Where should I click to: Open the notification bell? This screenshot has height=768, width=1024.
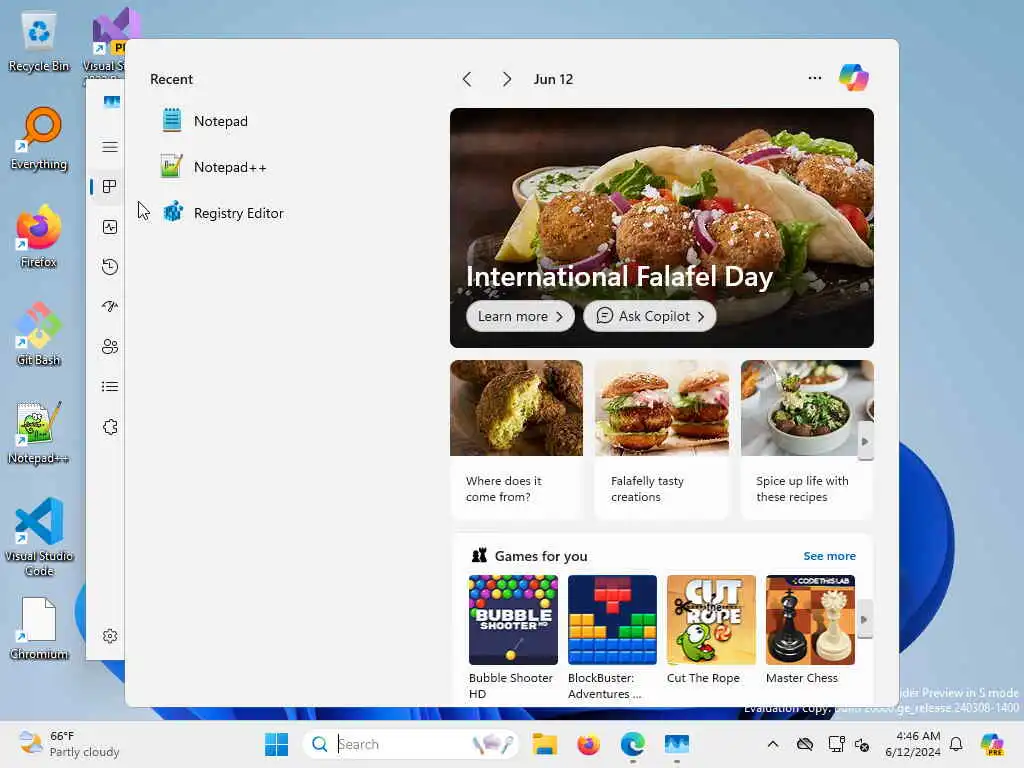pos(956,744)
